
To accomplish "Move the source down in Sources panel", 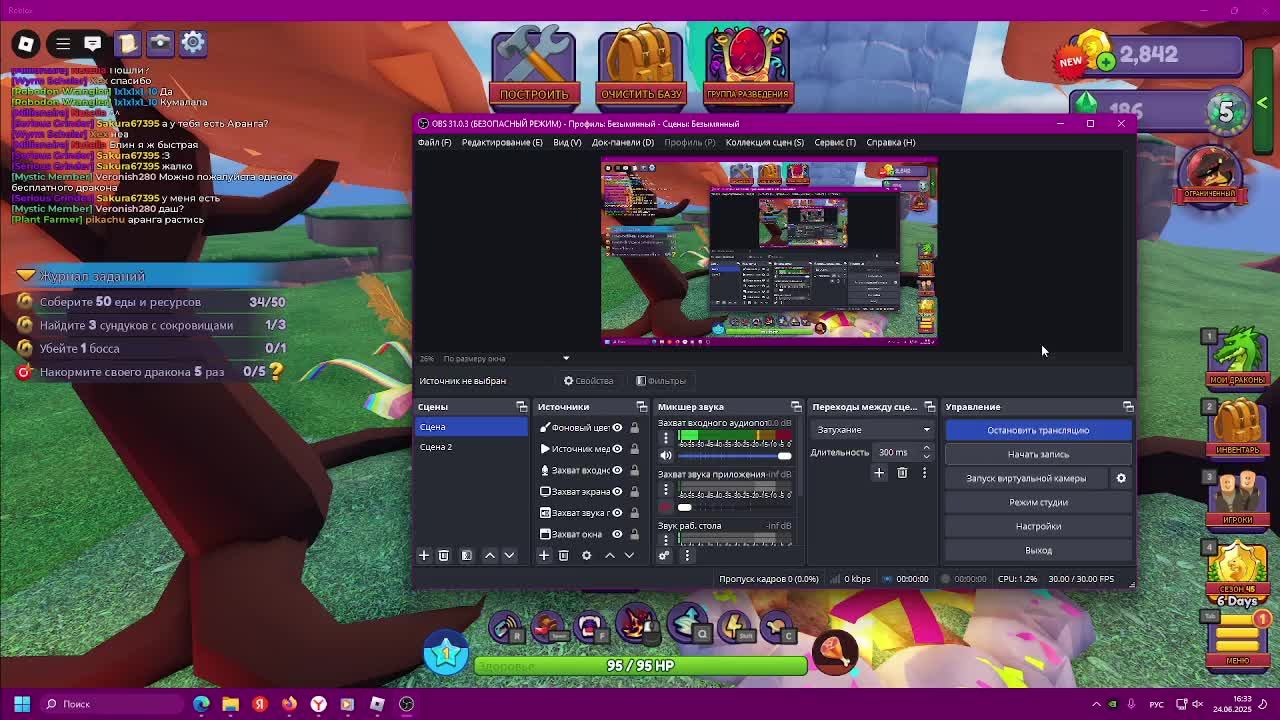I will point(629,555).
